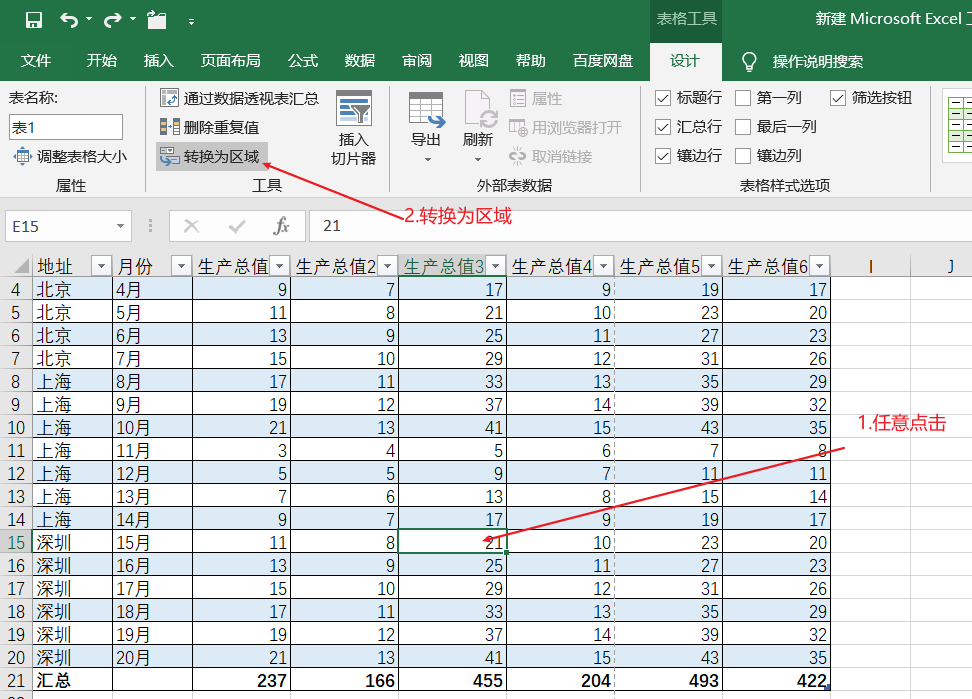The width and height of the screenshot is (972, 699).
Task: Click the Select All corner triangle
Action: 21,266
